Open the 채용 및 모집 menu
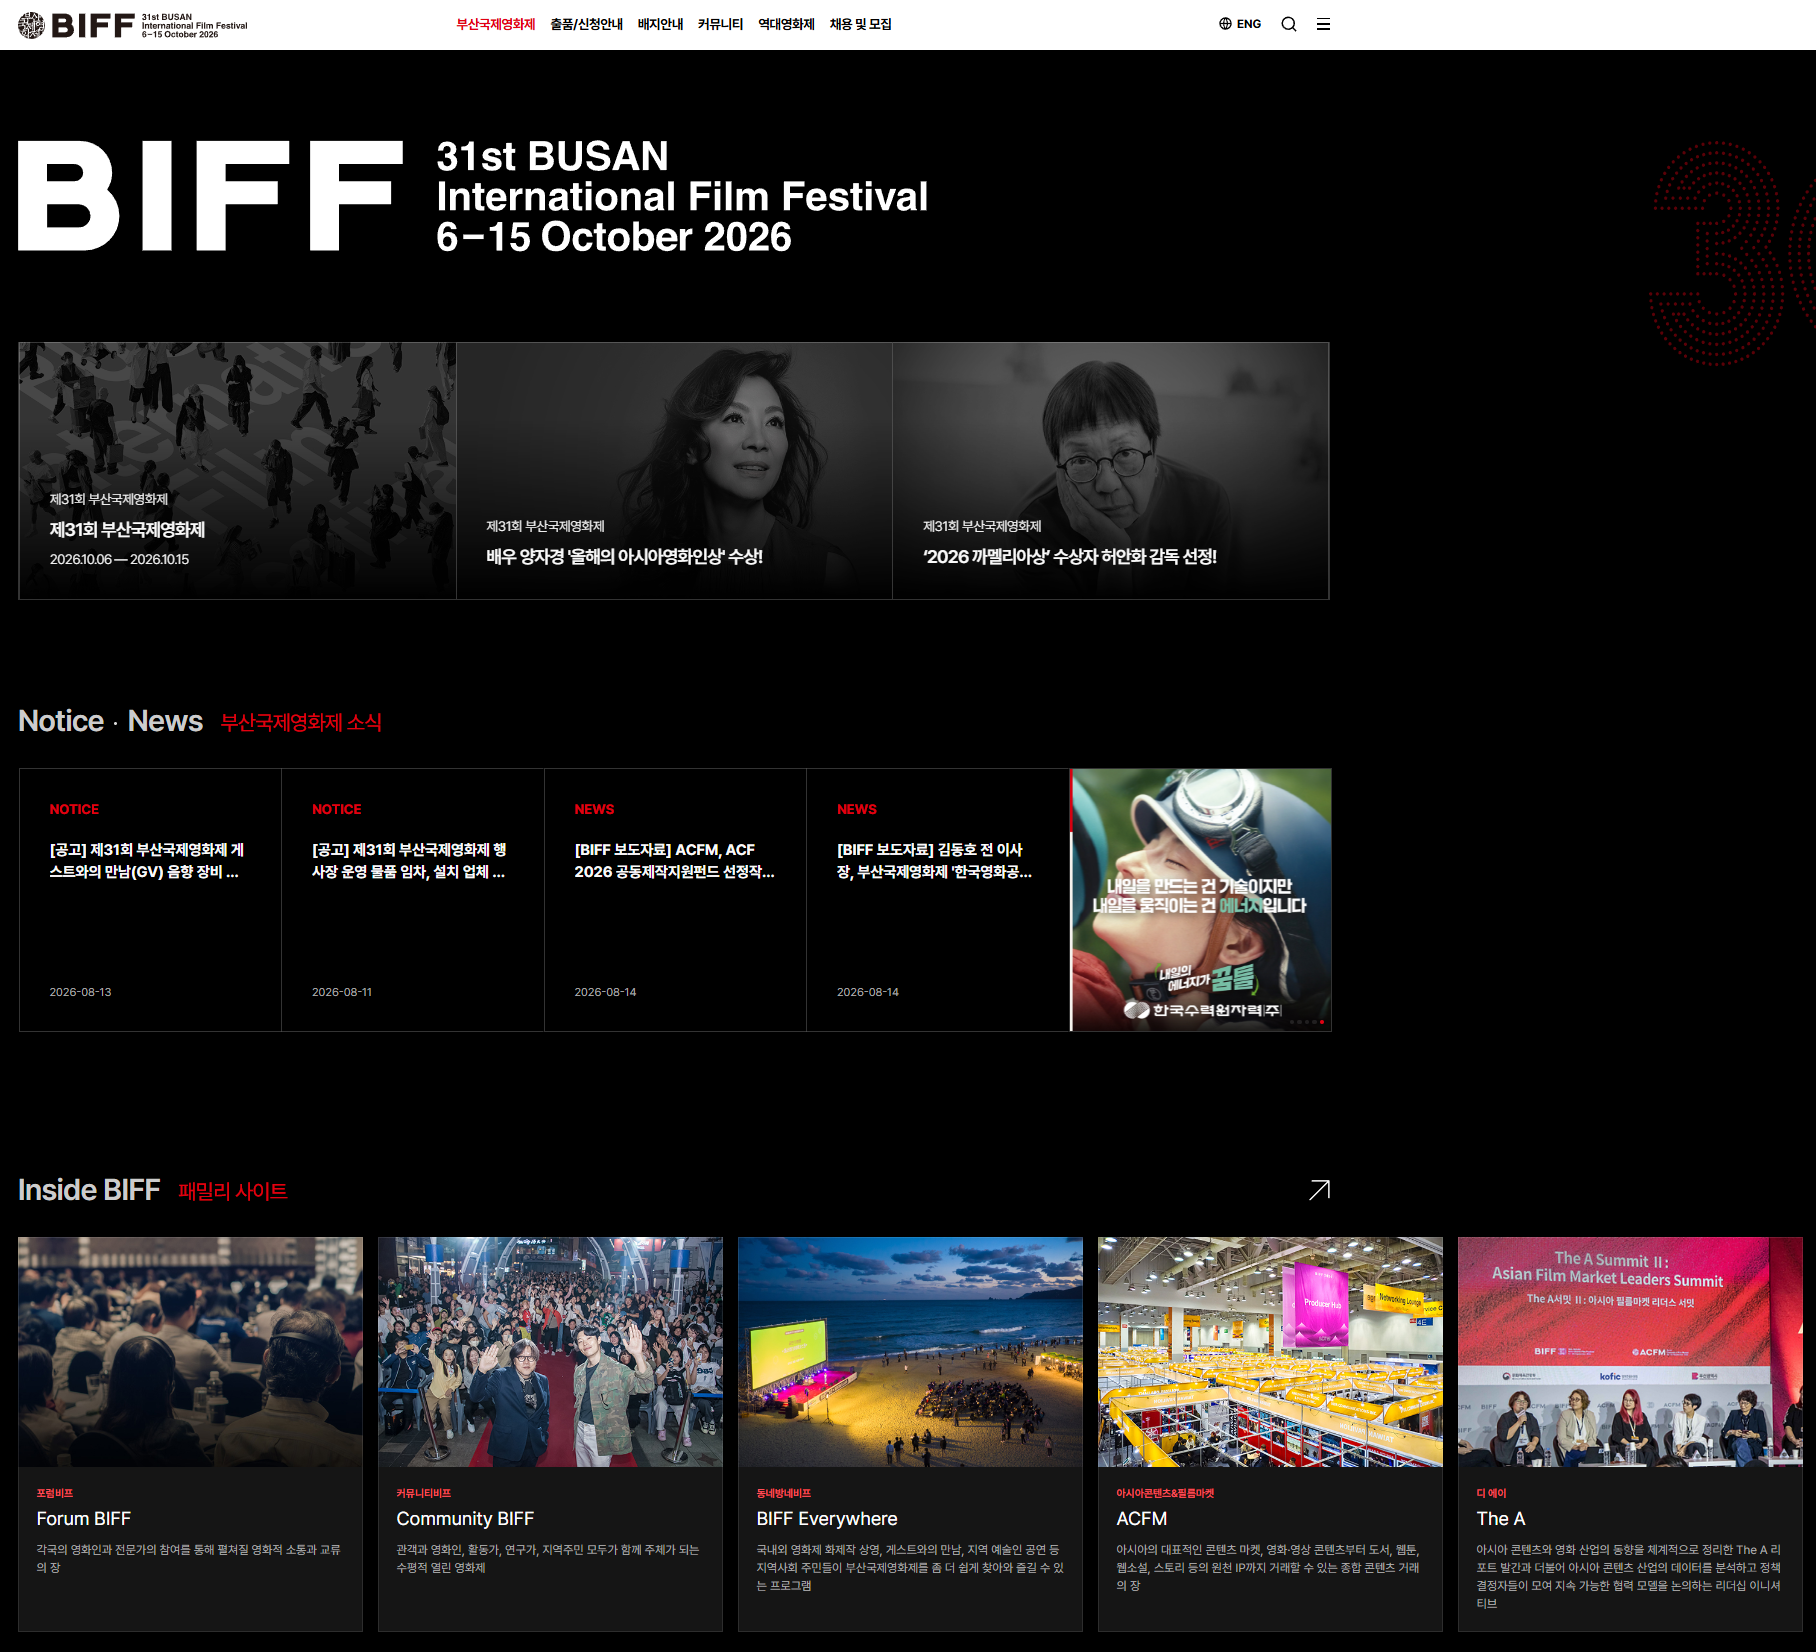The height and width of the screenshot is (1652, 1816). (x=860, y=24)
